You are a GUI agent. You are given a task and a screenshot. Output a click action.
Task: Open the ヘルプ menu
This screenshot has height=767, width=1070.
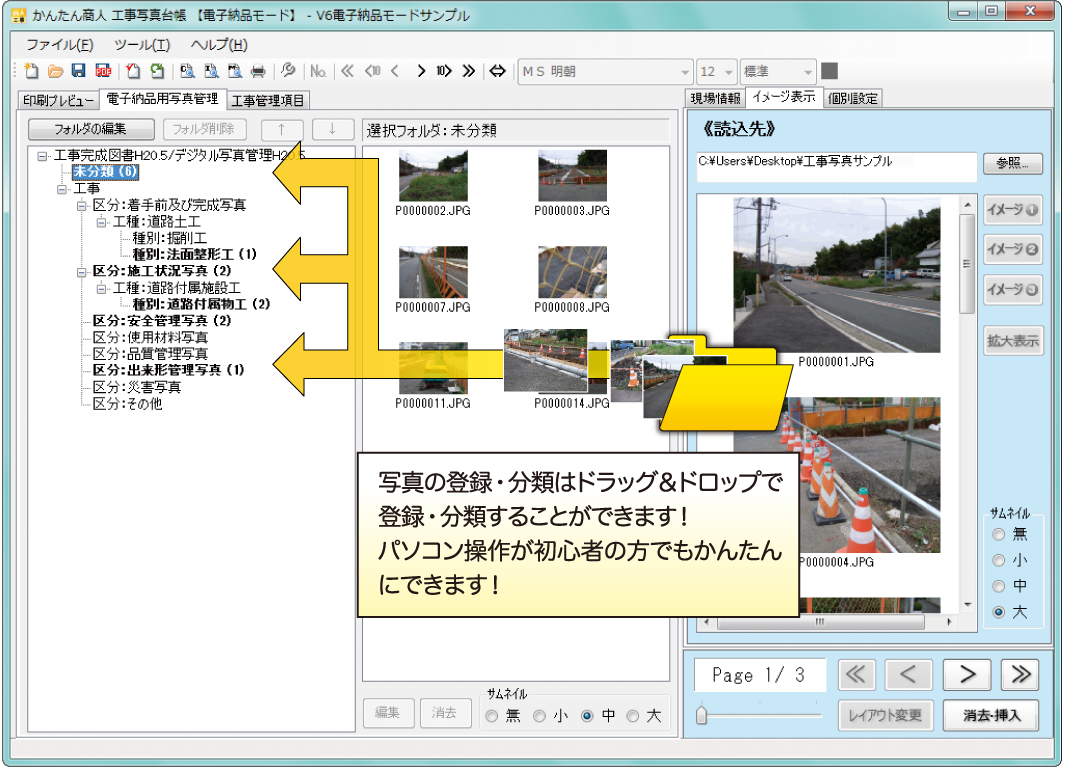pos(219,45)
